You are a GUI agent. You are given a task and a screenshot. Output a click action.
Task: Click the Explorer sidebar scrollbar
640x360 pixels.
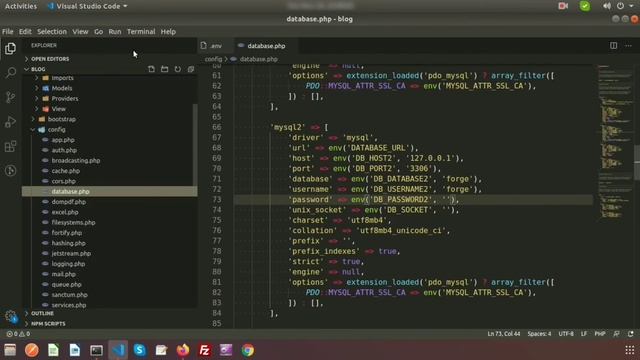pyautogui.click(x=195, y=145)
